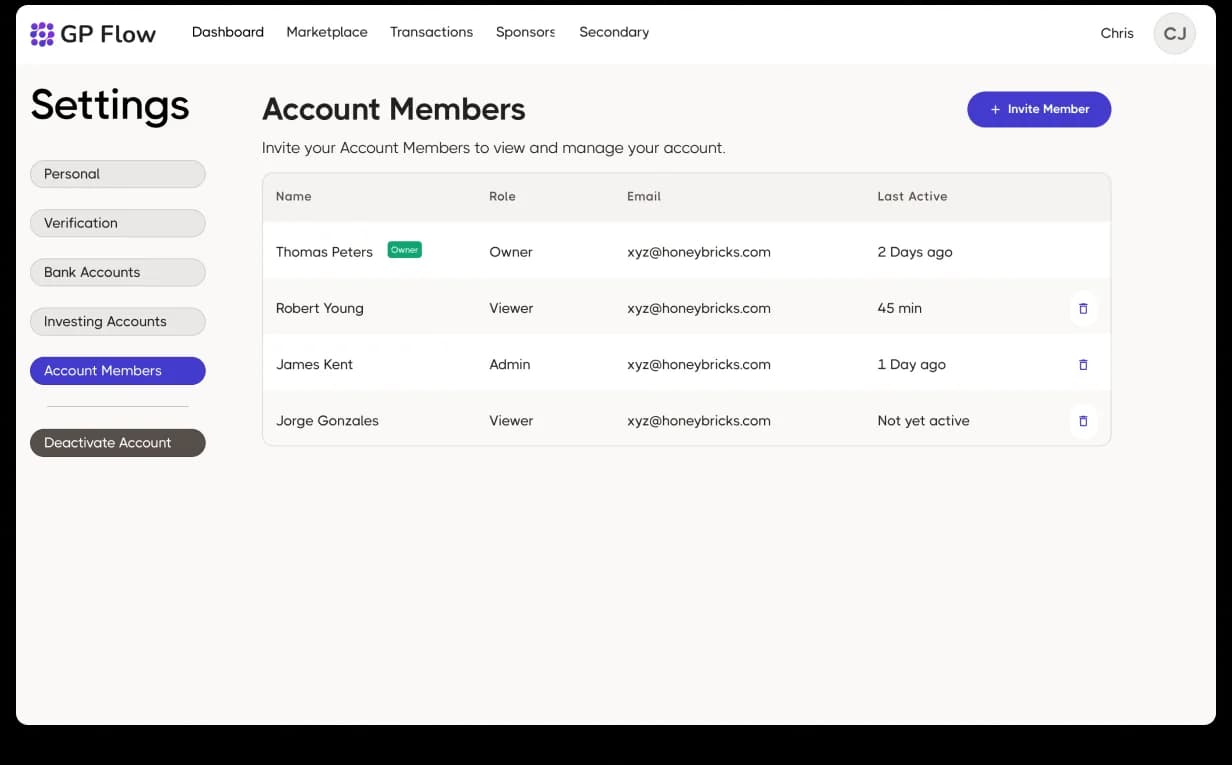Select the Thomas Peters name cell
This screenshot has height=765, width=1232.
(324, 252)
